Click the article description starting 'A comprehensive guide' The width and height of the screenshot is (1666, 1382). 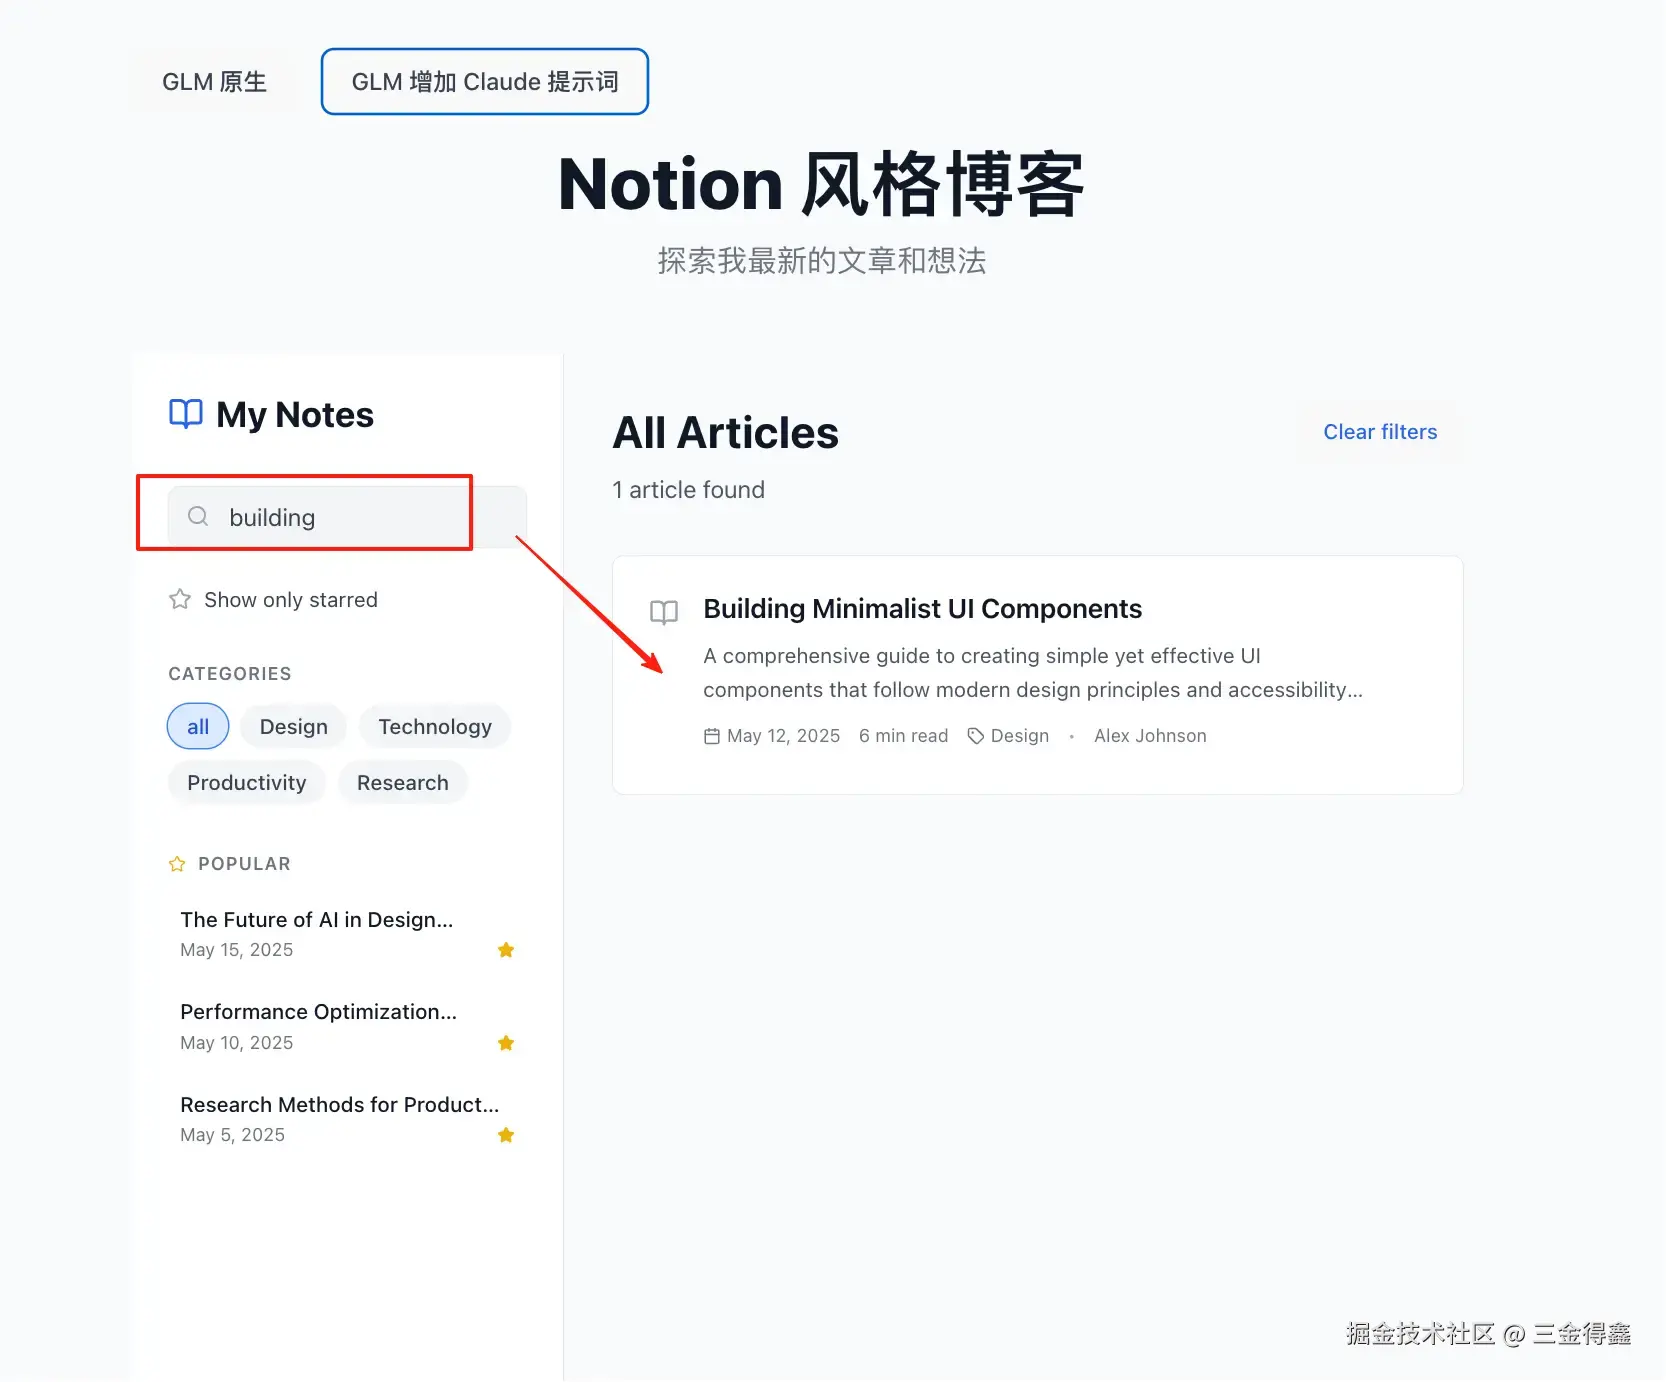point(1033,673)
